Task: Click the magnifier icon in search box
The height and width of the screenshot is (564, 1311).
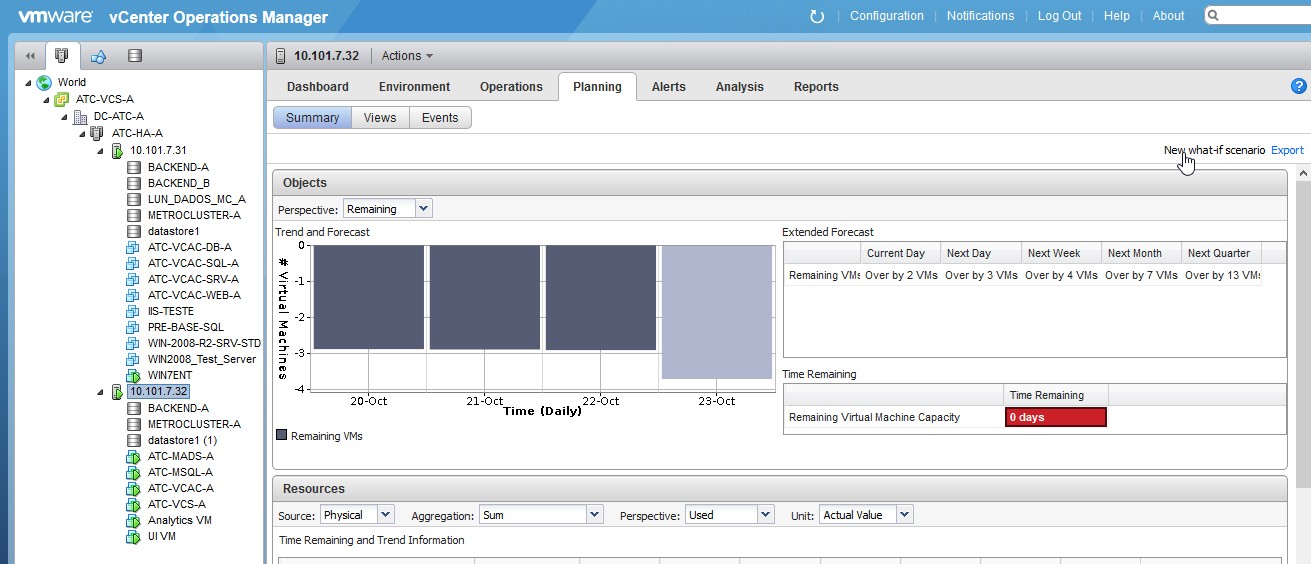Action: tap(1213, 16)
